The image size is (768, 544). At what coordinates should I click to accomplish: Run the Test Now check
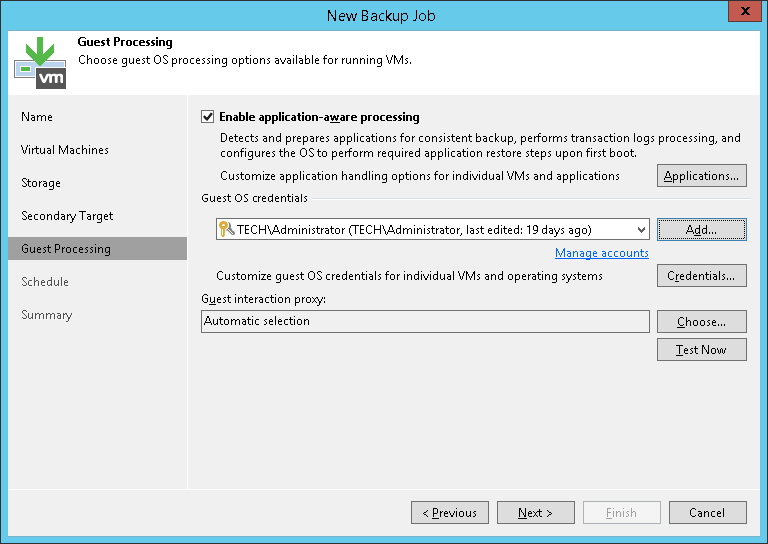click(x=702, y=350)
